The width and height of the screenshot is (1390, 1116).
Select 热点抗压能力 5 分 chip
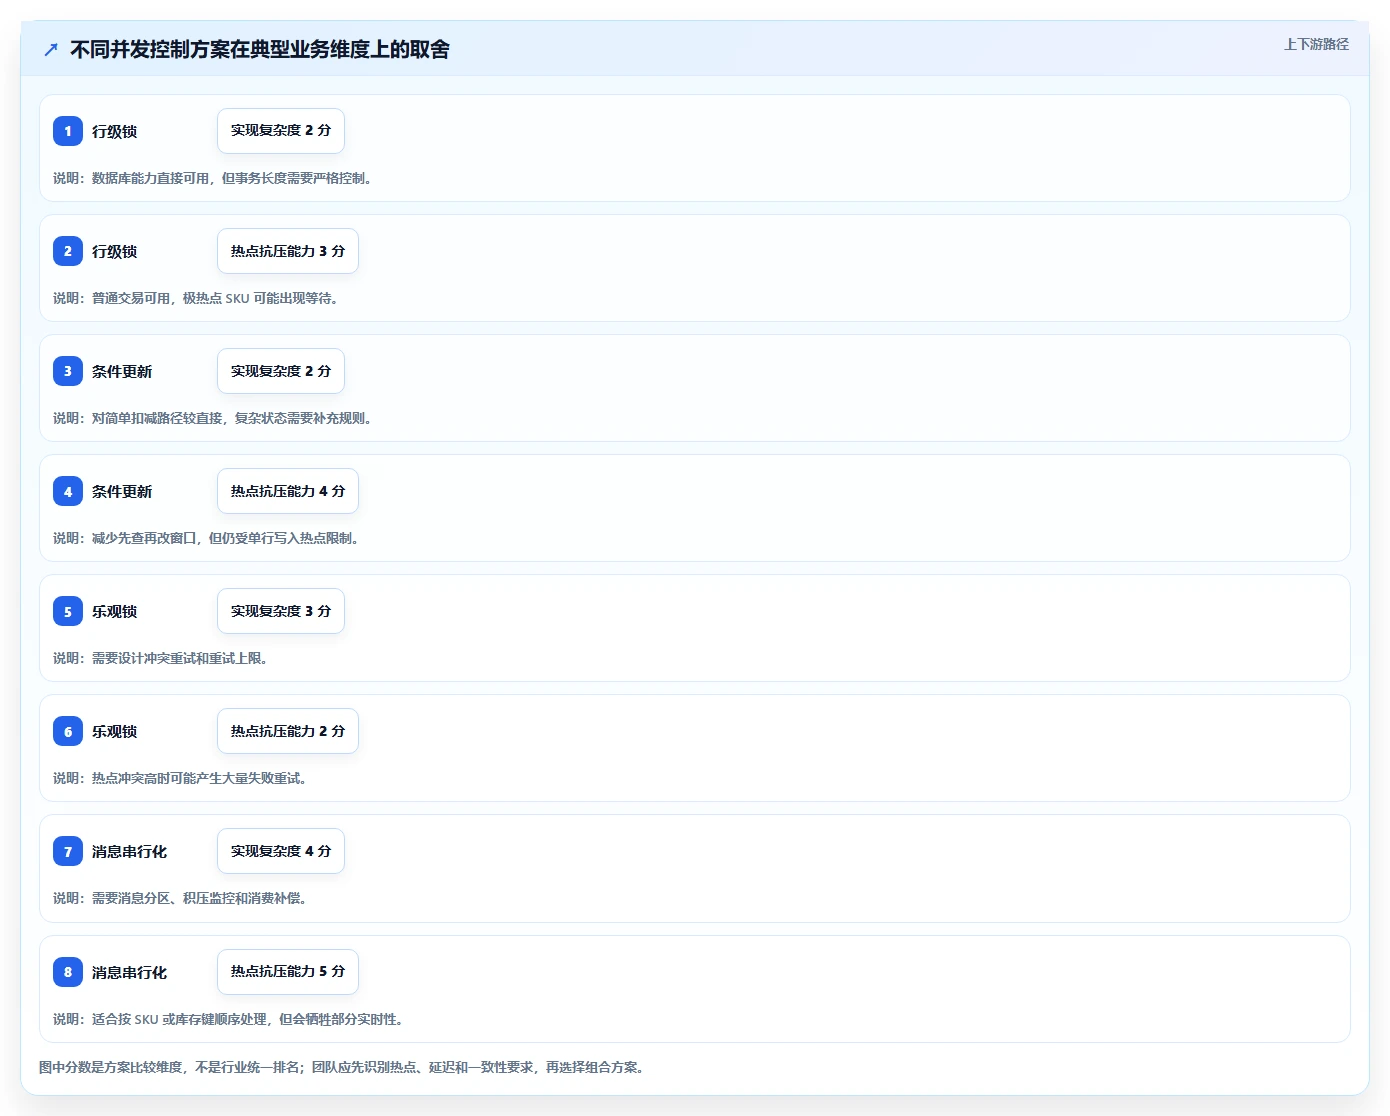click(x=288, y=972)
